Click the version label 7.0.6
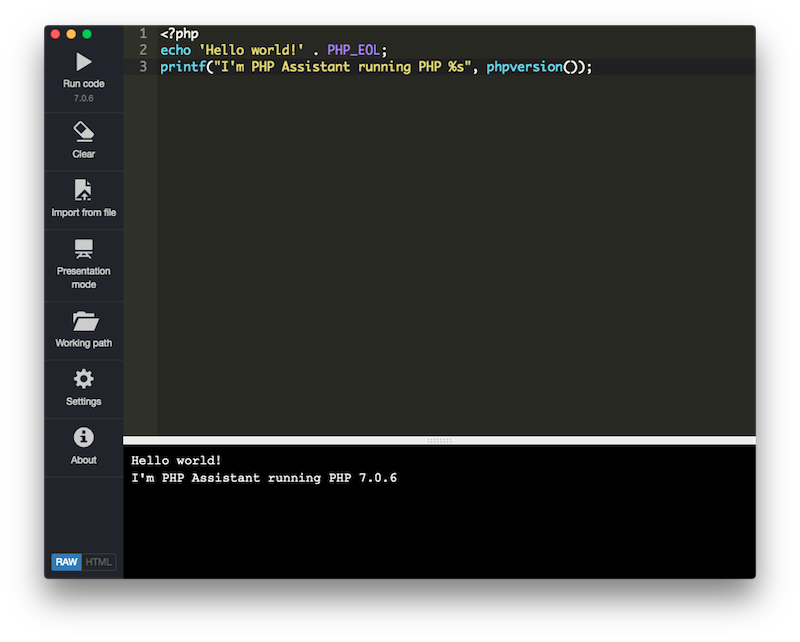 click(83, 99)
